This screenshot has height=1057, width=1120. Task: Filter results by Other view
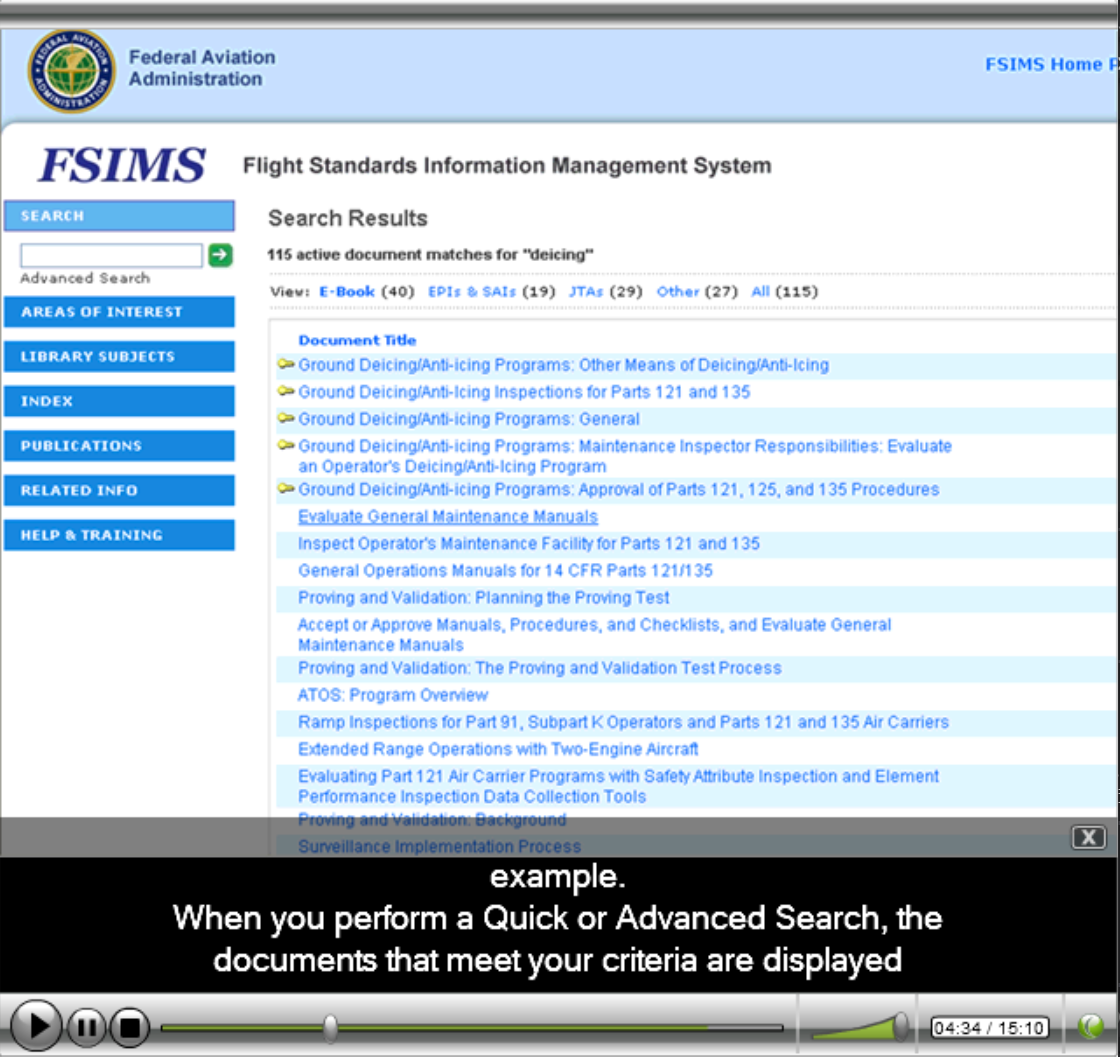pos(678,291)
